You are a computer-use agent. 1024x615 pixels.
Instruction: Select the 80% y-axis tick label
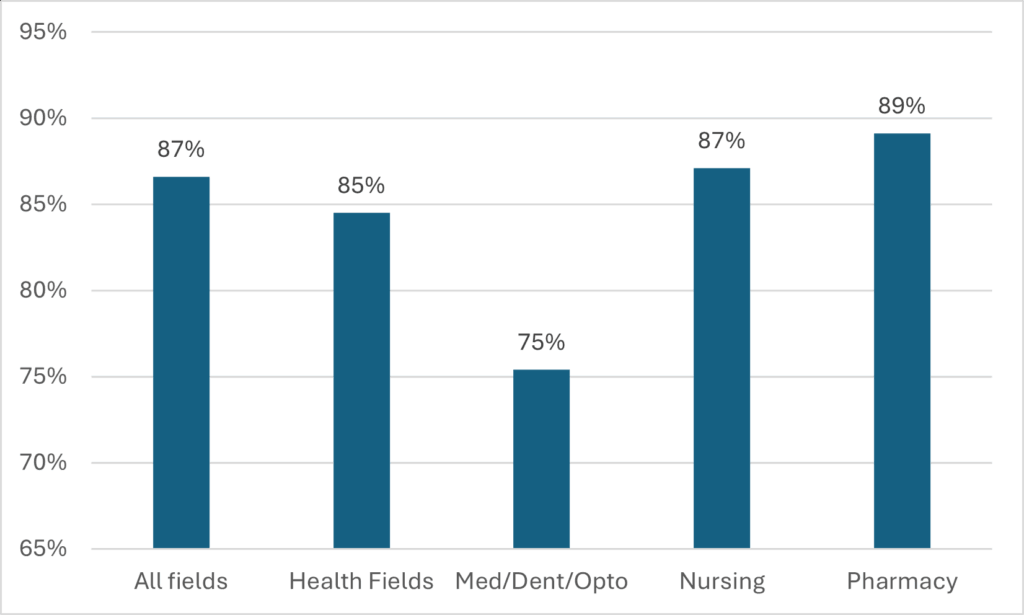click(43, 291)
